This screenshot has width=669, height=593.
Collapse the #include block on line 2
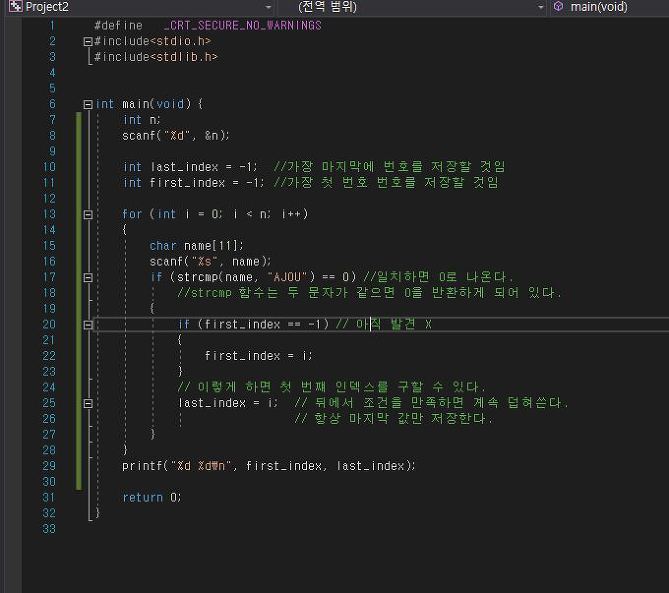point(88,41)
